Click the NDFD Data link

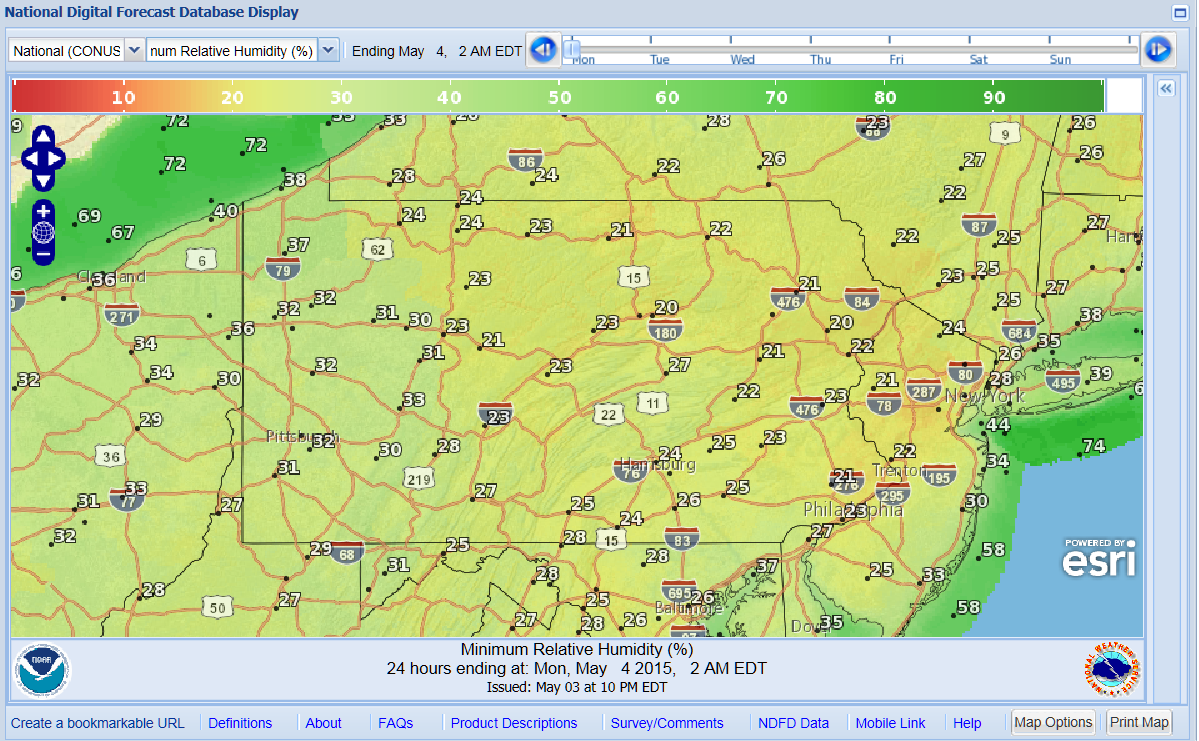(x=793, y=723)
